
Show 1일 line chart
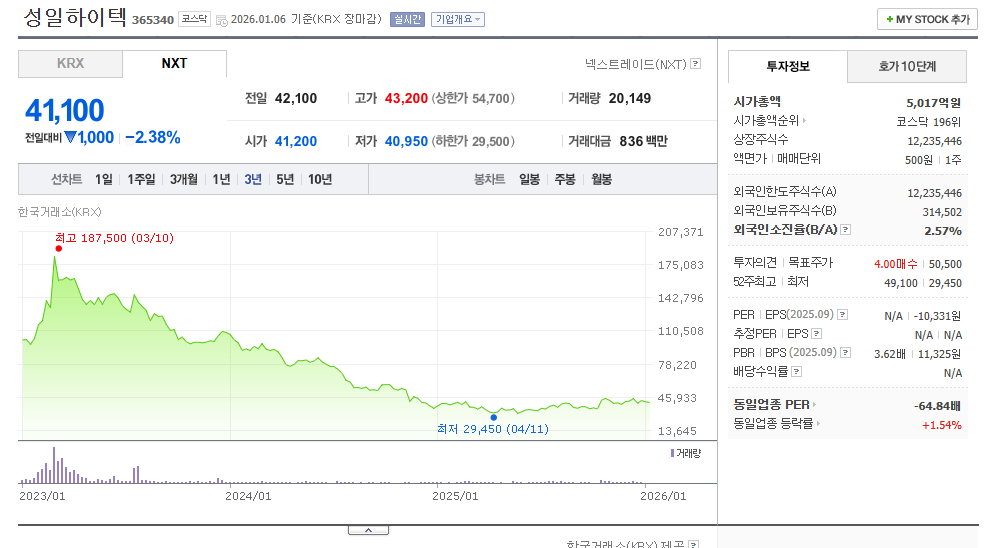tap(104, 180)
